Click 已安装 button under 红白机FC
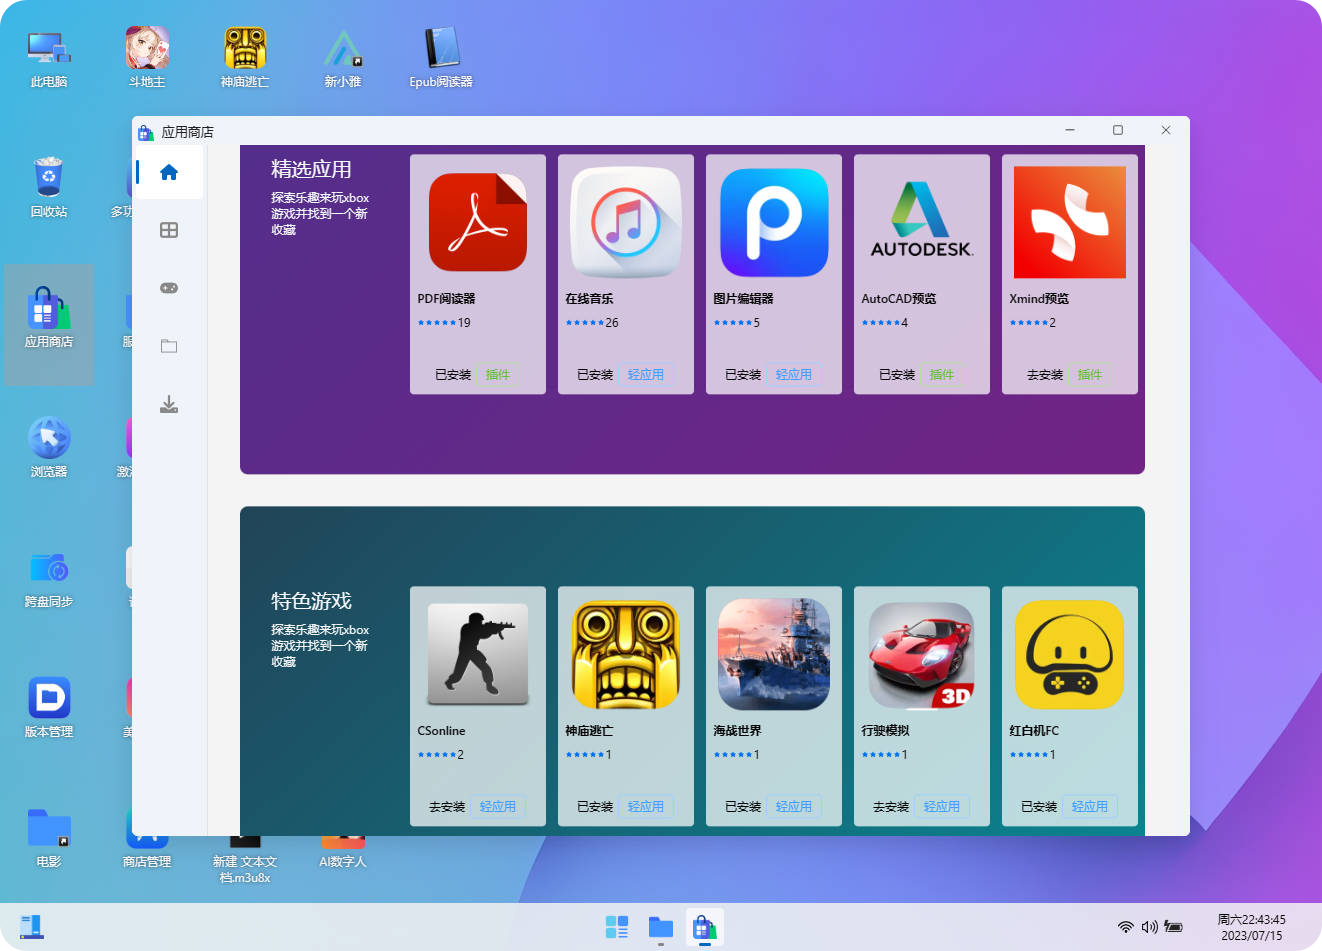 pyautogui.click(x=1039, y=807)
